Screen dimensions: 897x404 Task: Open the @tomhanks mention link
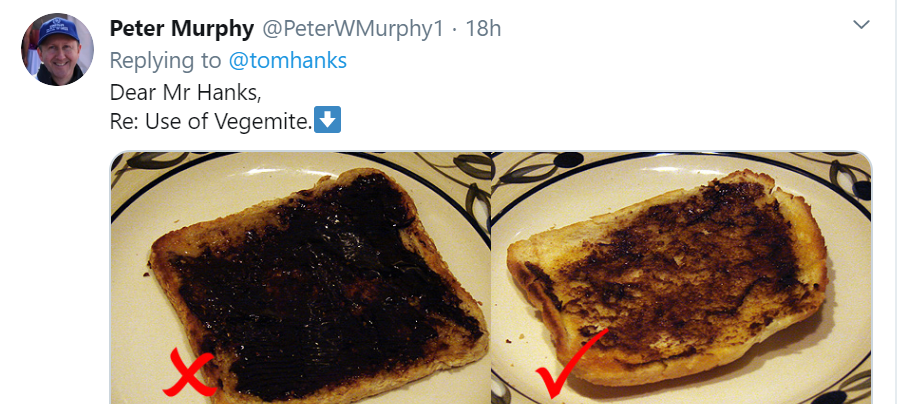288,60
